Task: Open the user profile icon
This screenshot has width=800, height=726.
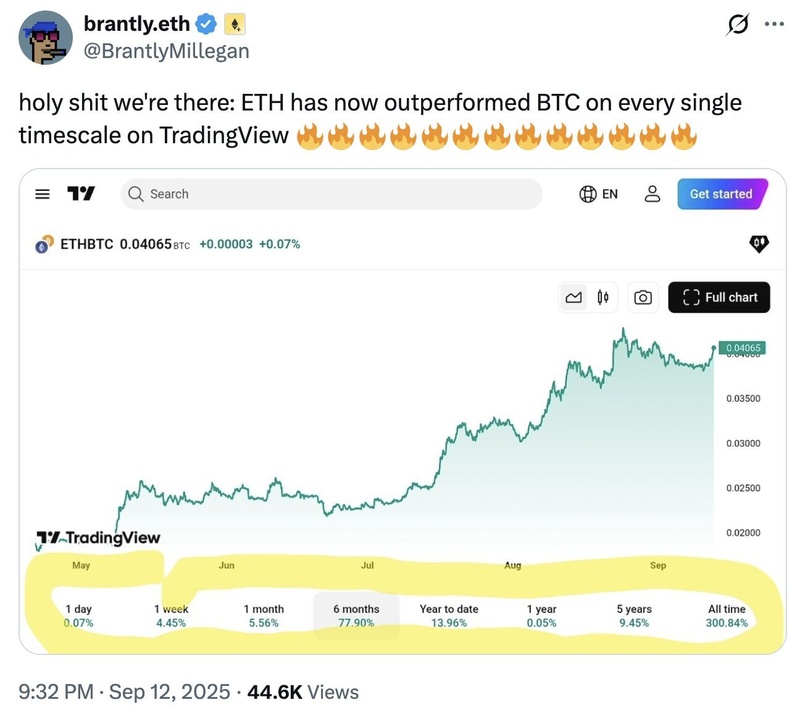Action: click(652, 194)
